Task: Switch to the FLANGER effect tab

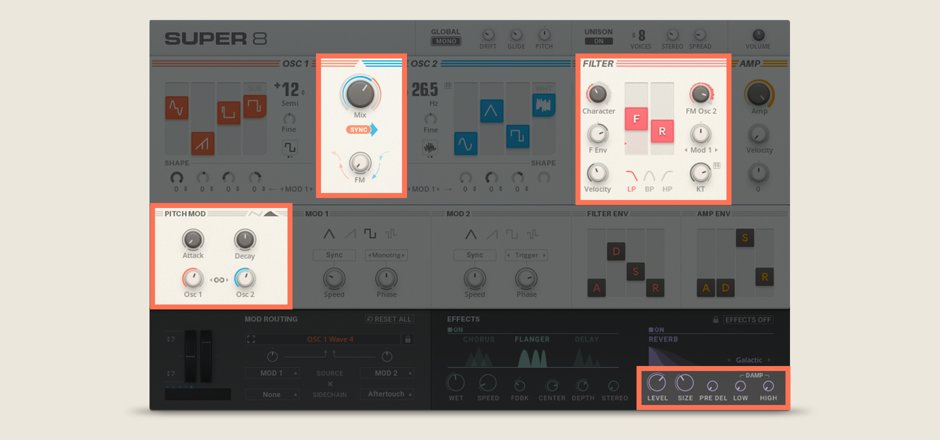Action: (x=532, y=339)
